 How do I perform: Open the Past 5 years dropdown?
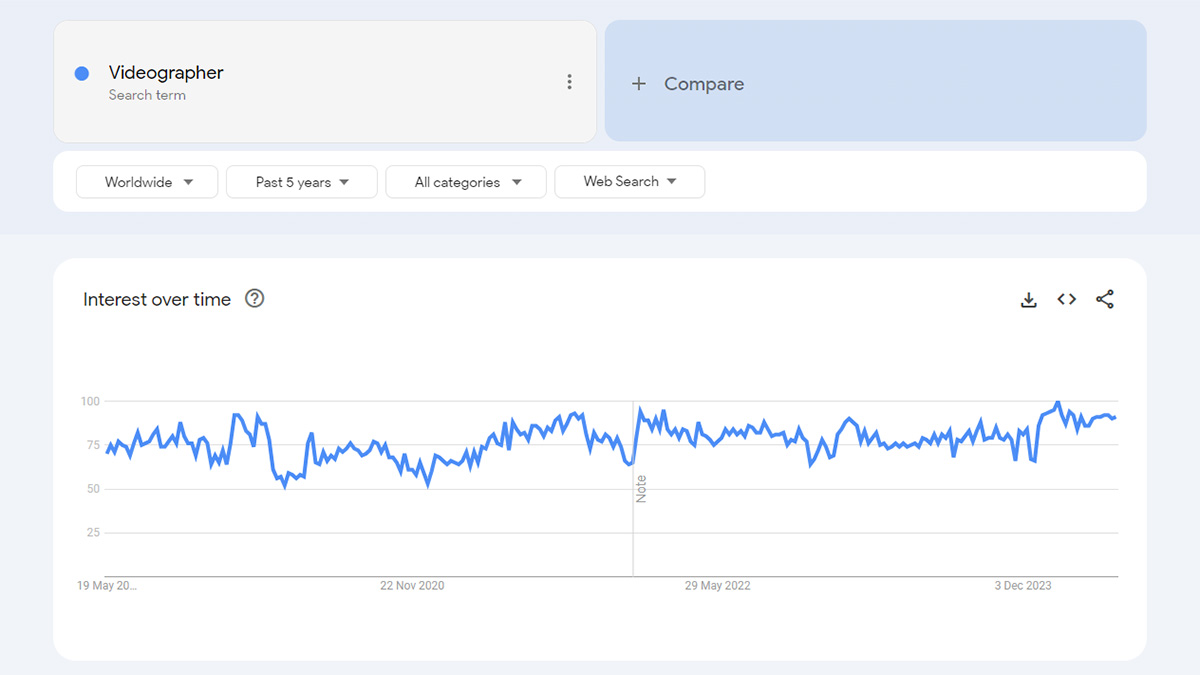coord(302,182)
